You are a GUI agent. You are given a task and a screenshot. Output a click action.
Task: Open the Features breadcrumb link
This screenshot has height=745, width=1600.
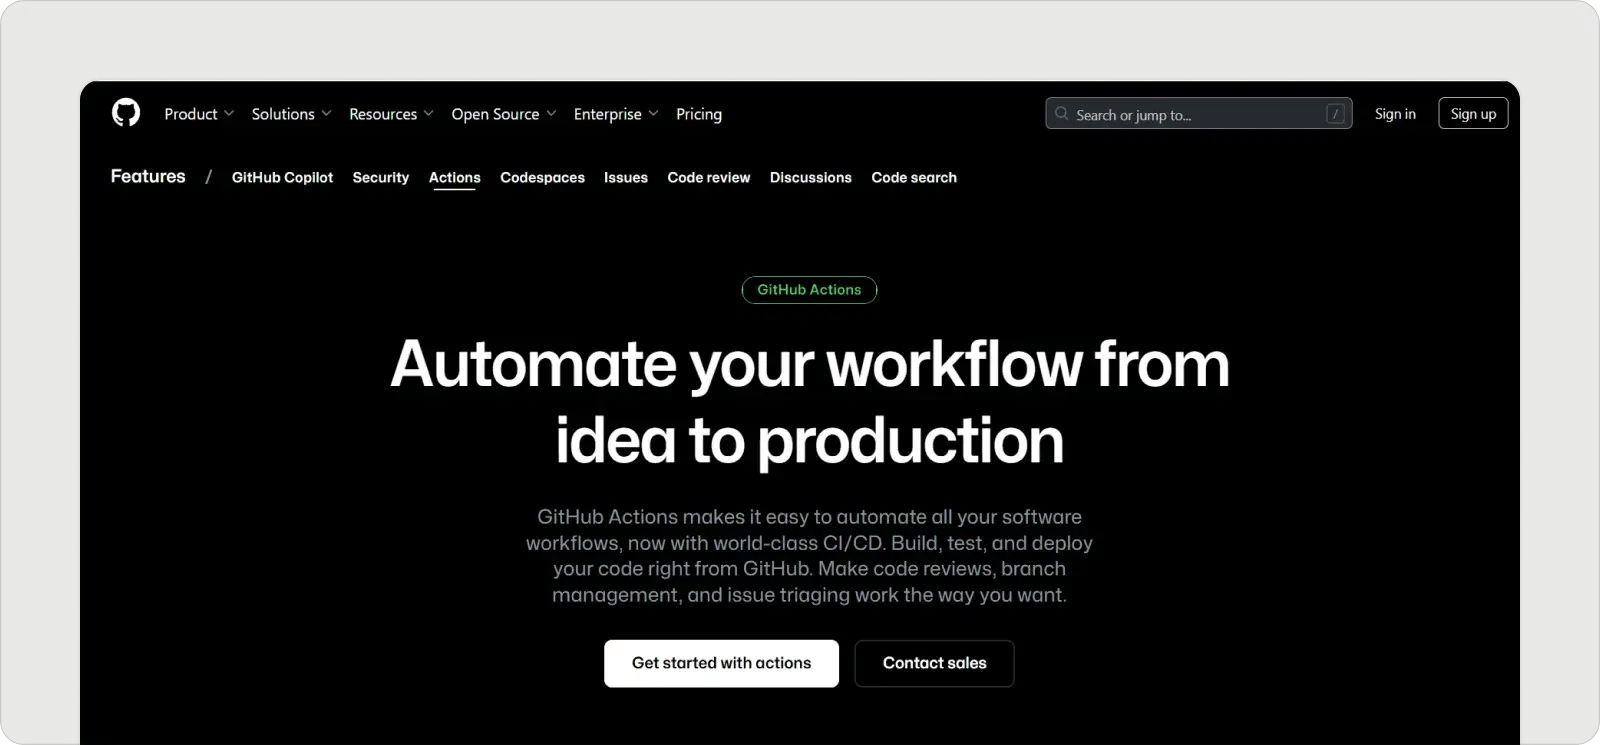coord(148,177)
